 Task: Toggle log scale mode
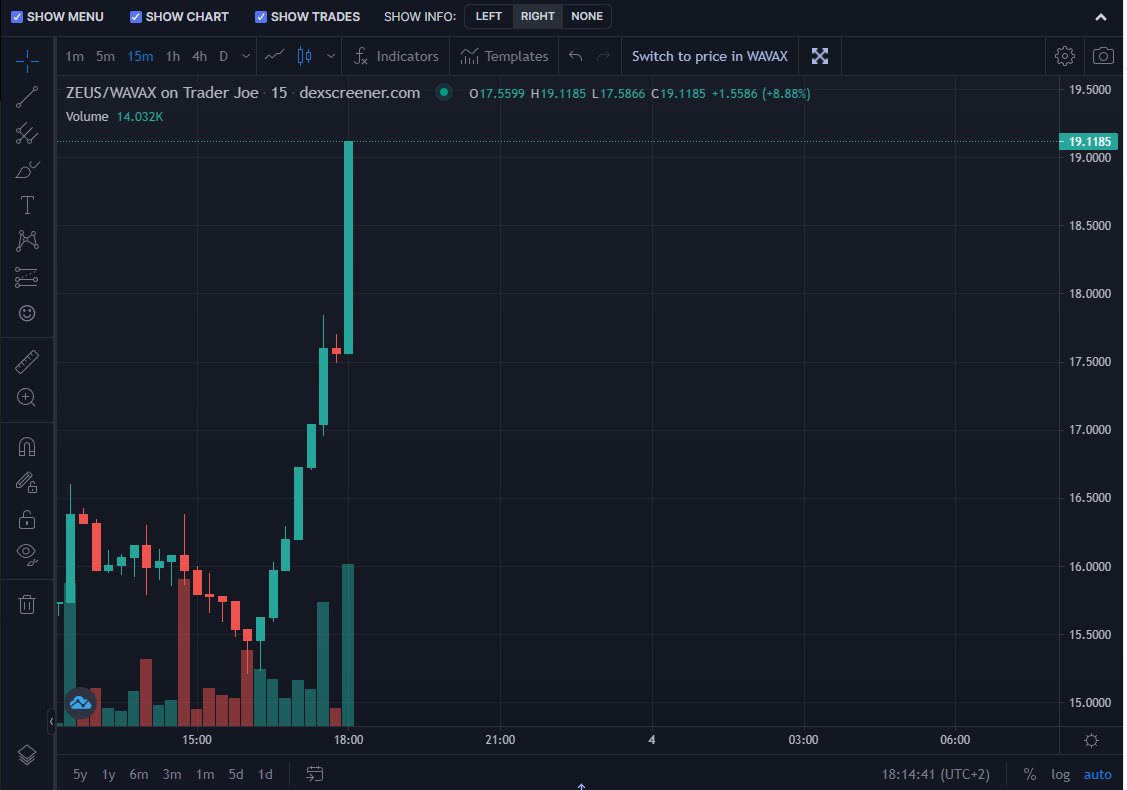point(1060,774)
